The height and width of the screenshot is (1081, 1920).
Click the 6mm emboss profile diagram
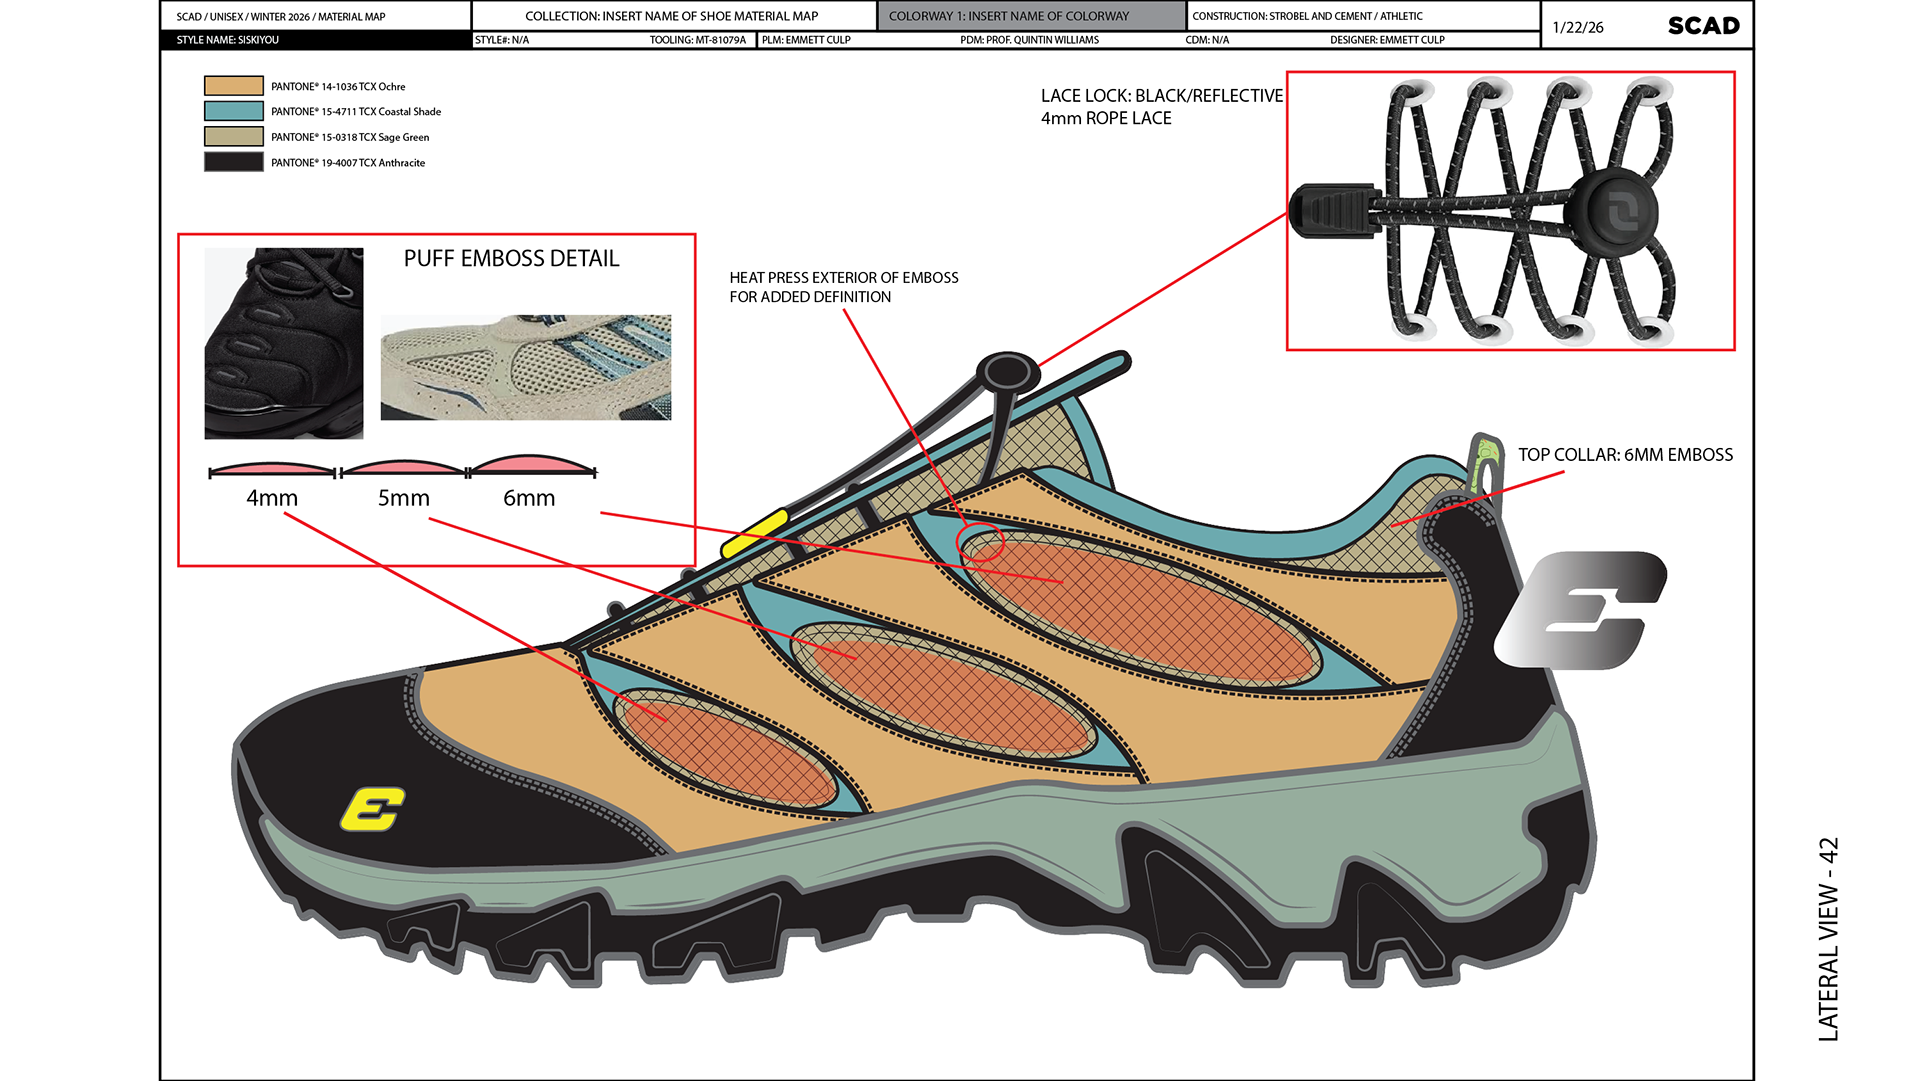[532, 465]
